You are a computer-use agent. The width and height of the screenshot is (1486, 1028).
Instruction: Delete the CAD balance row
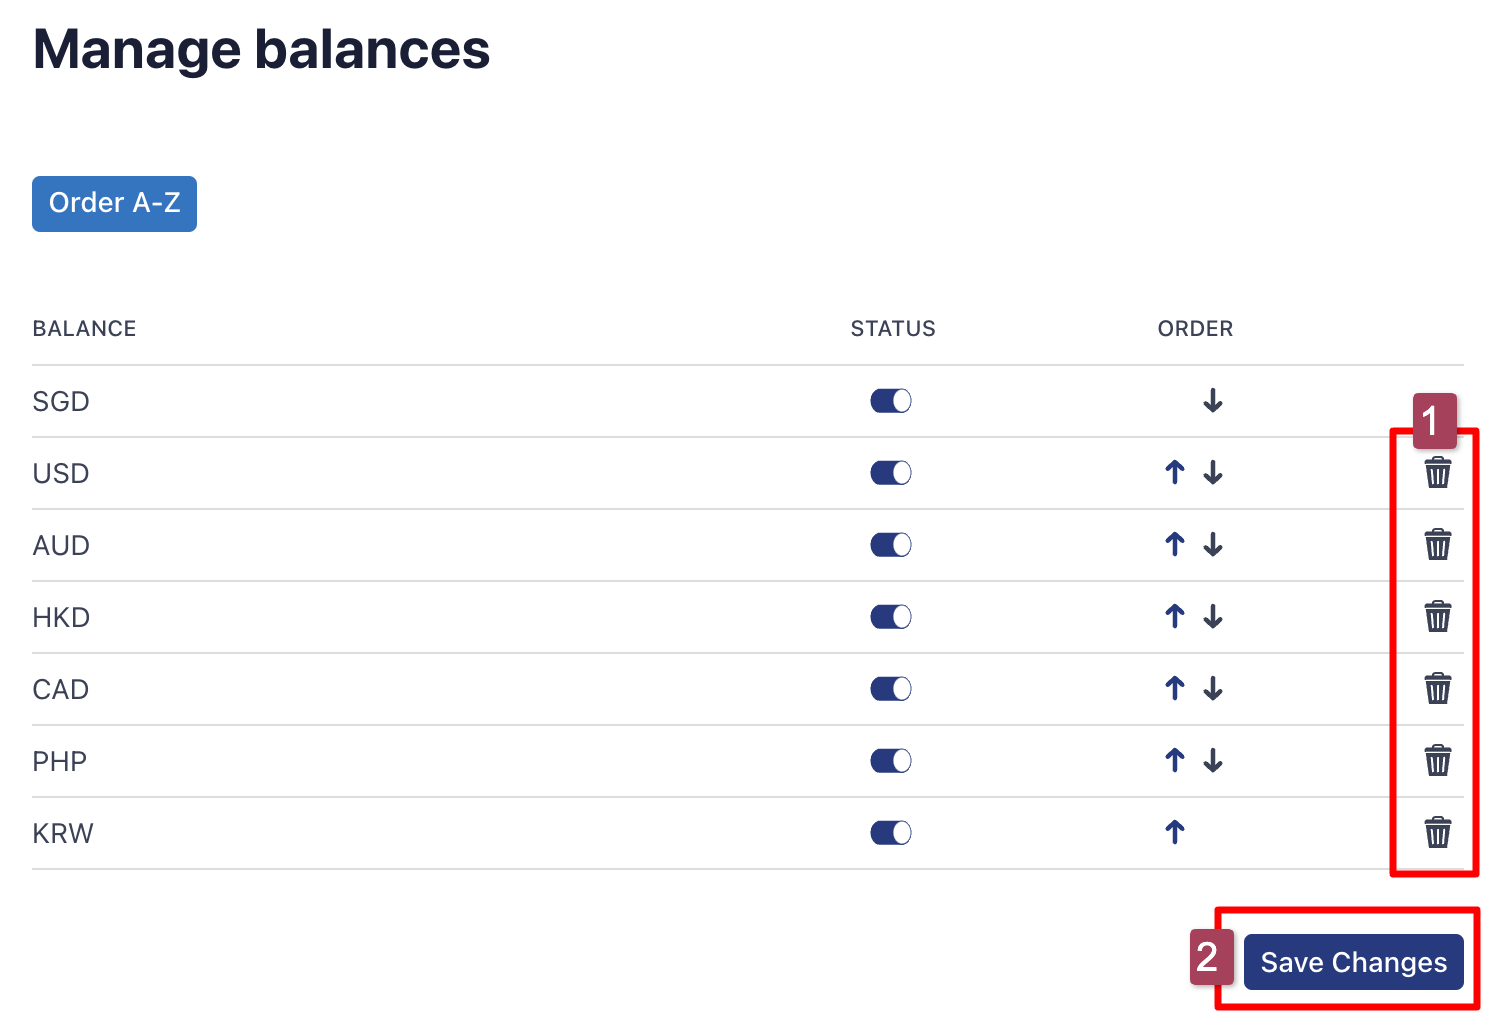point(1437,689)
